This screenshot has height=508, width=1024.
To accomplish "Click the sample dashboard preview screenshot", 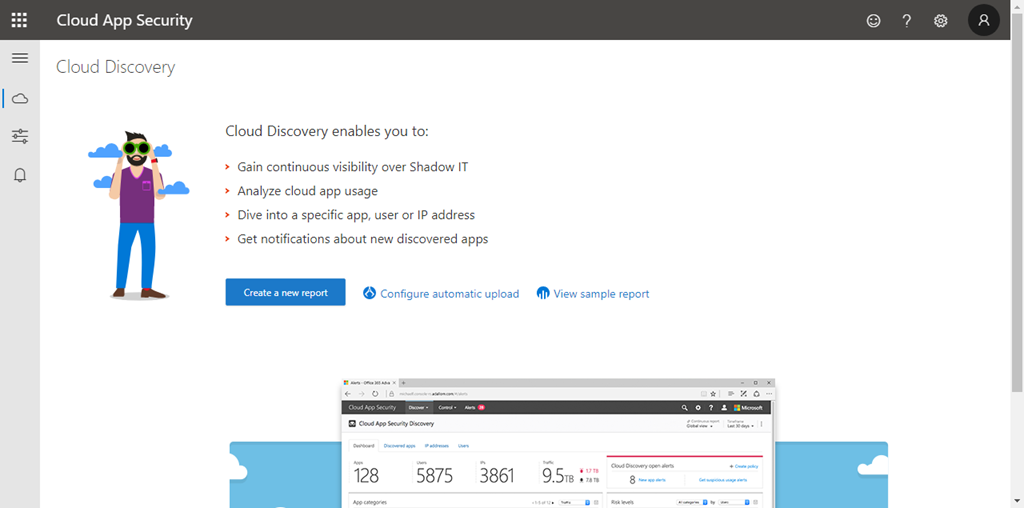I will pos(558,445).
